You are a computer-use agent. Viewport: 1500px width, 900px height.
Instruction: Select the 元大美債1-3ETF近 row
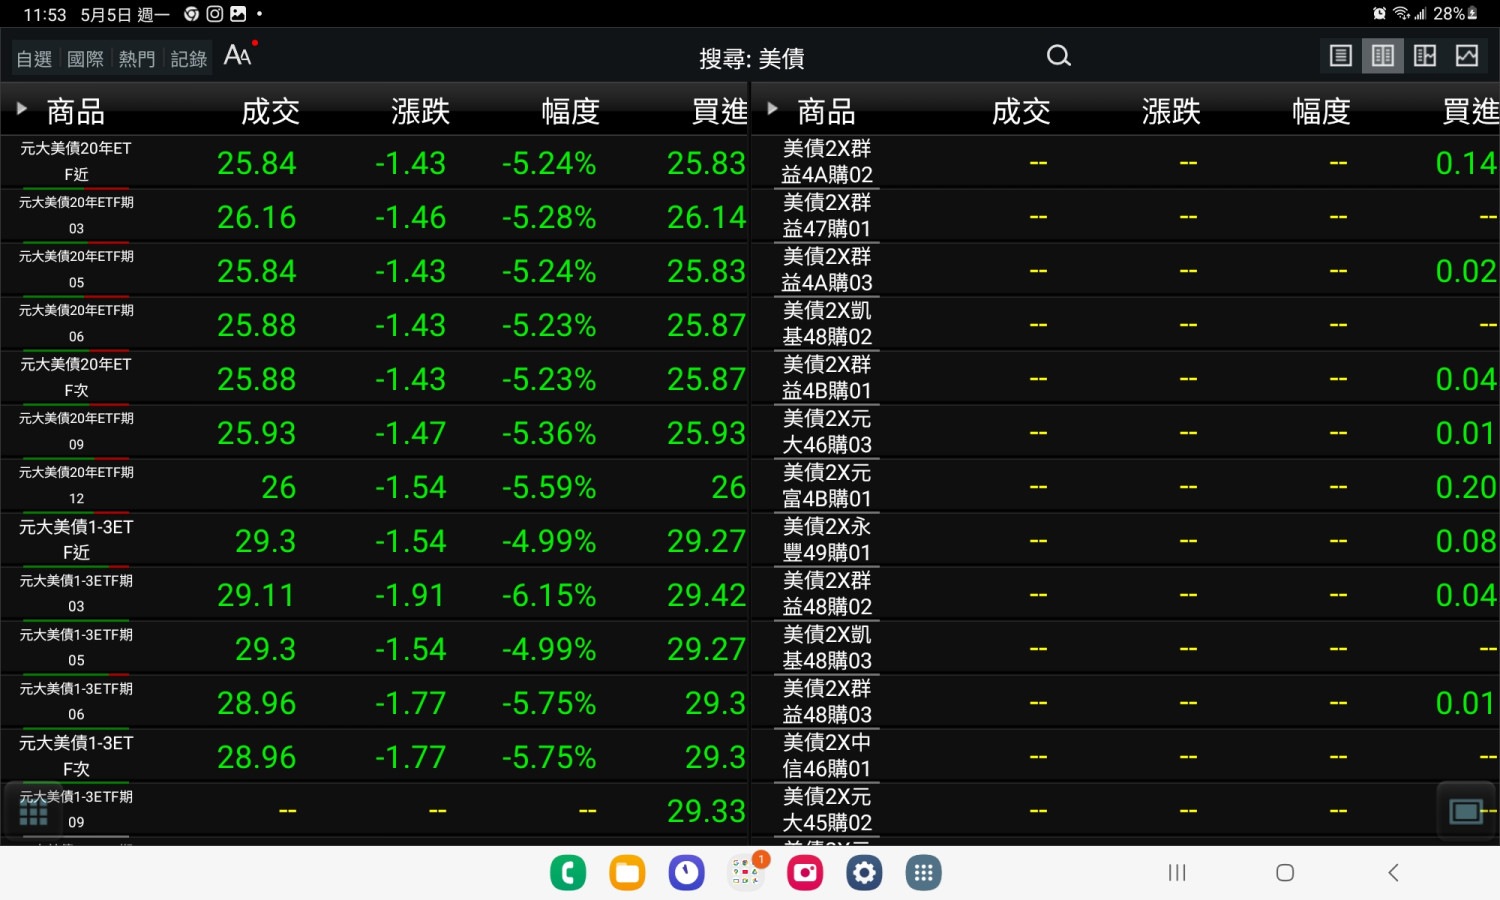[375, 540]
